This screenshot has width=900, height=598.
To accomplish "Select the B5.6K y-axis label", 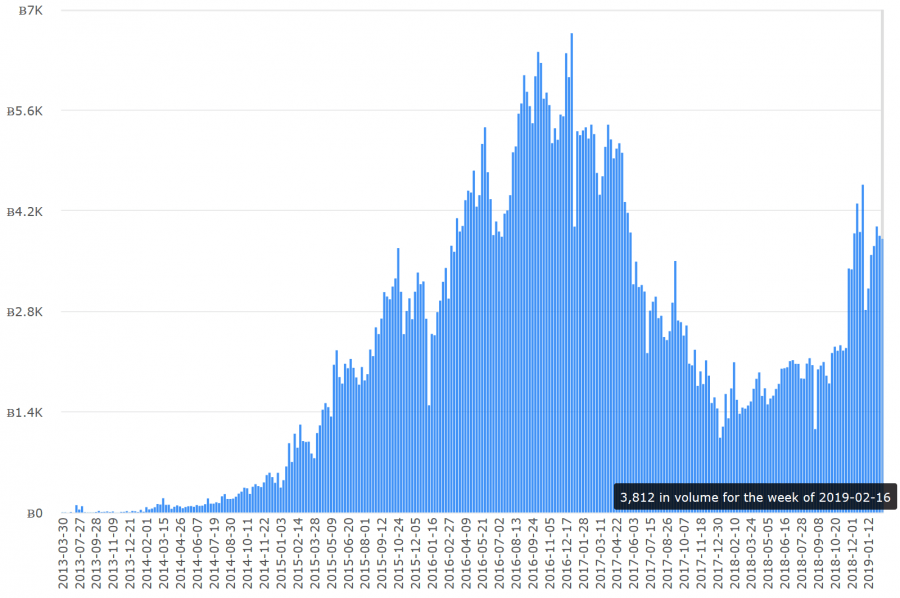I will pyautogui.click(x=25, y=111).
